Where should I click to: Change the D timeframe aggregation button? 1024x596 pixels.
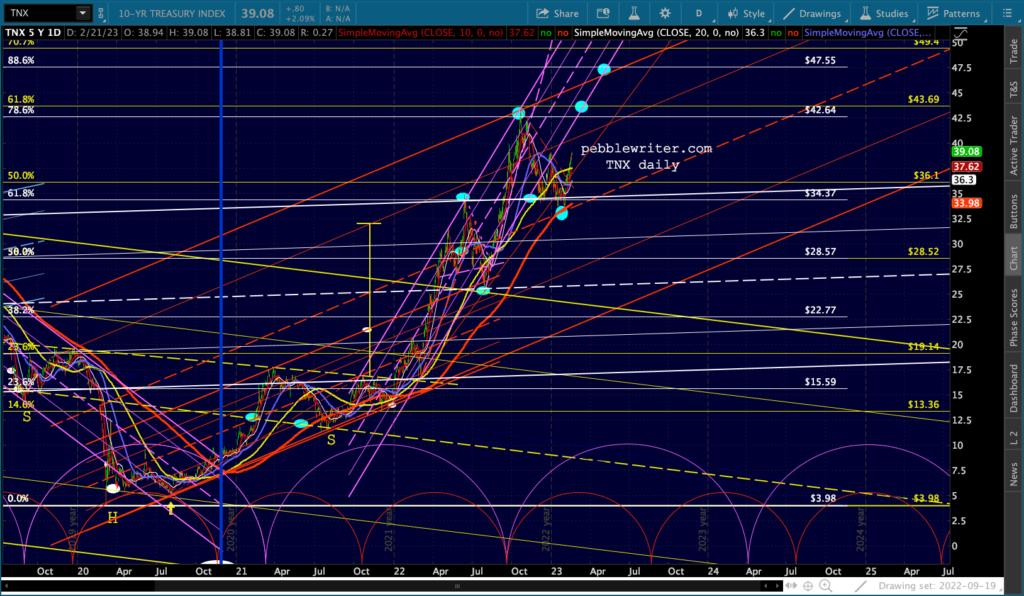(699, 14)
